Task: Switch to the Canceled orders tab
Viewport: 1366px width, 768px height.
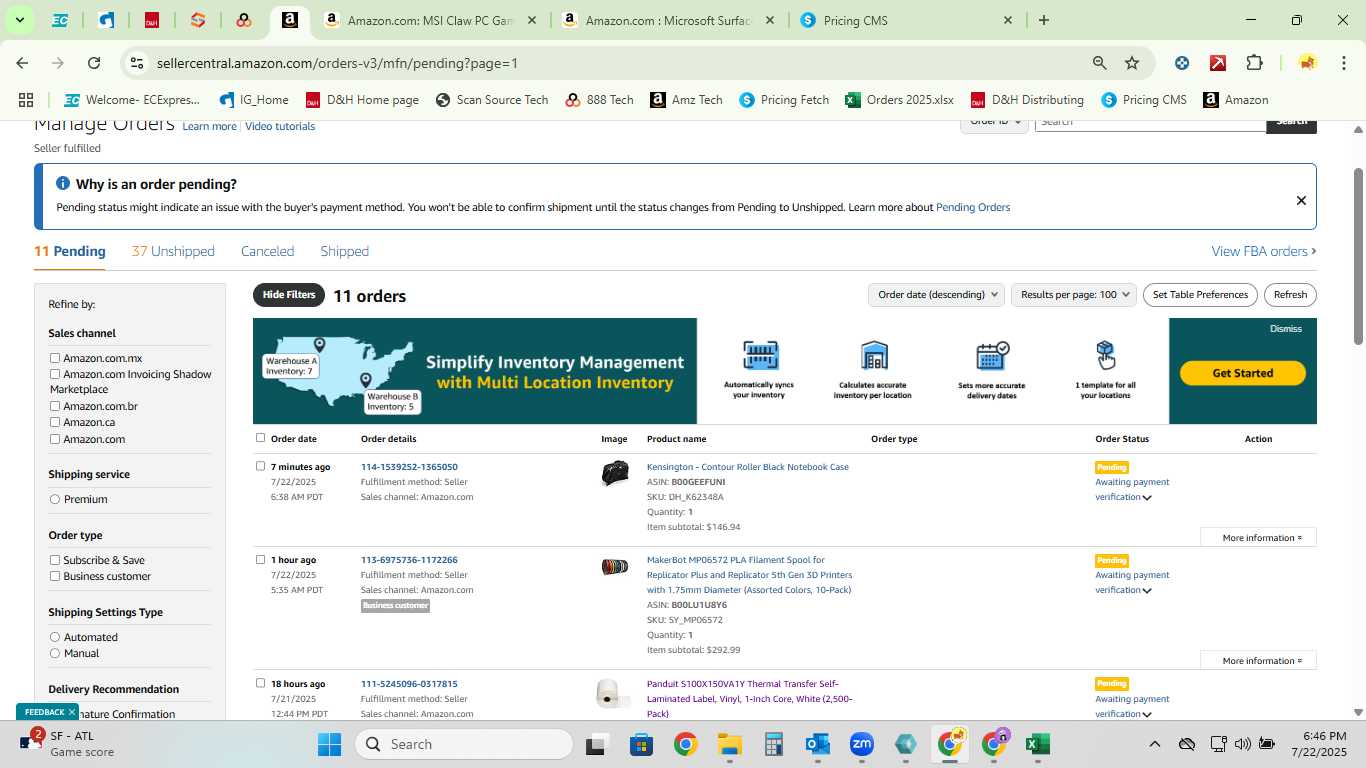Action: [267, 251]
